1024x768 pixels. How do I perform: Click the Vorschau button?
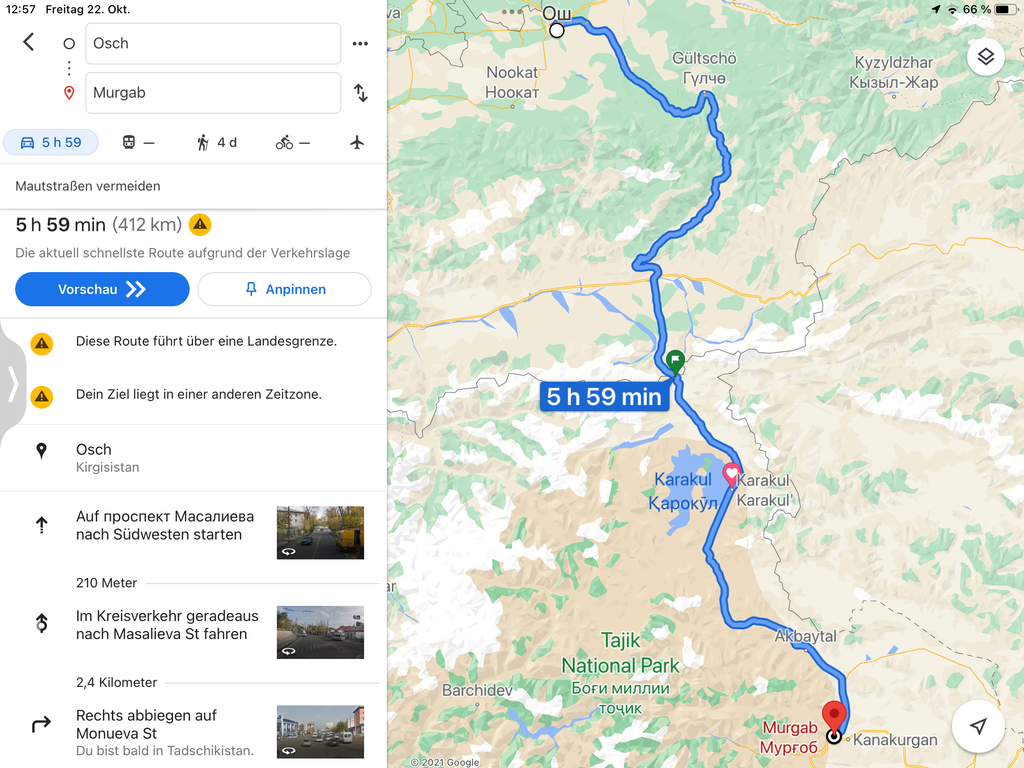pyautogui.click(x=103, y=289)
